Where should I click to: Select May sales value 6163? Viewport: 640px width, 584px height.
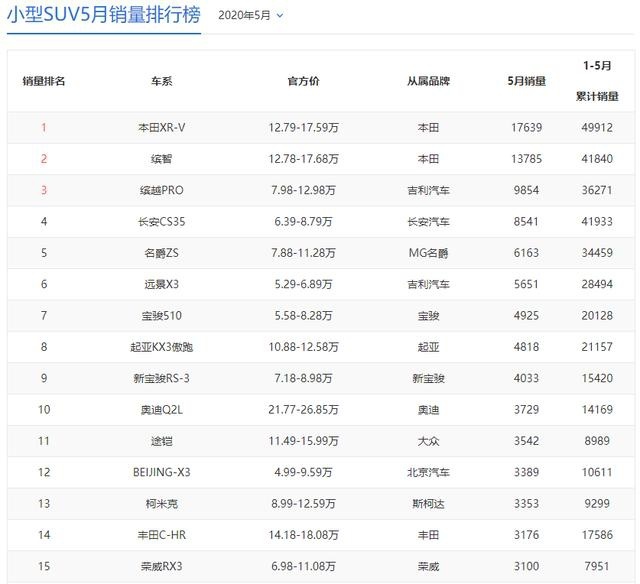pyautogui.click(x=527, y=253)
